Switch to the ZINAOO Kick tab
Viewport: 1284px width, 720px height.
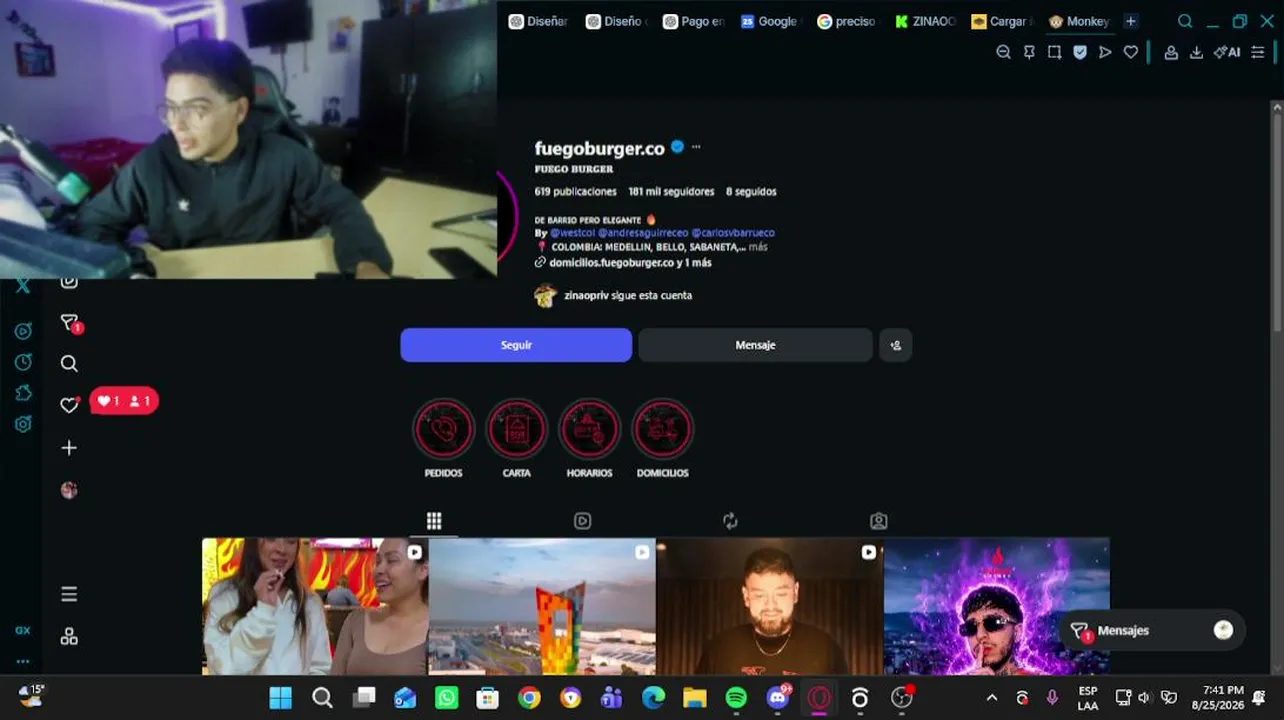925,21
